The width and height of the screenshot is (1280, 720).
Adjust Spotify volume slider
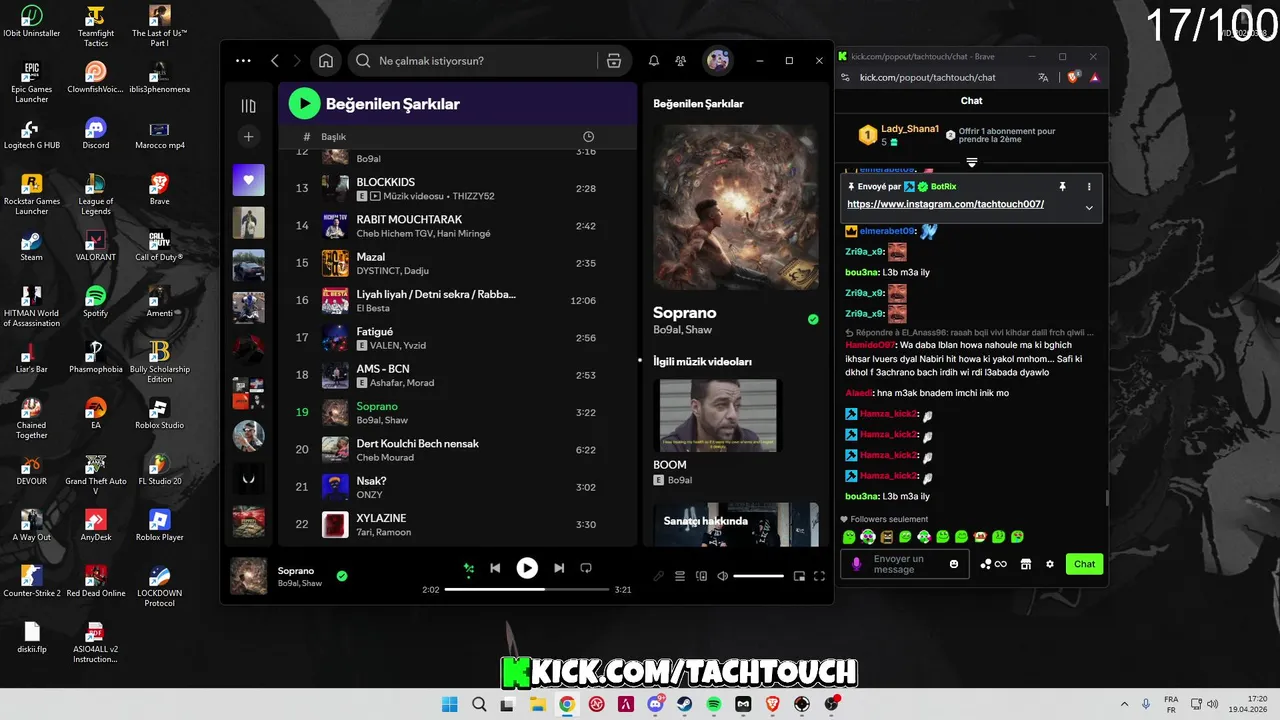[x=758, y=576]
